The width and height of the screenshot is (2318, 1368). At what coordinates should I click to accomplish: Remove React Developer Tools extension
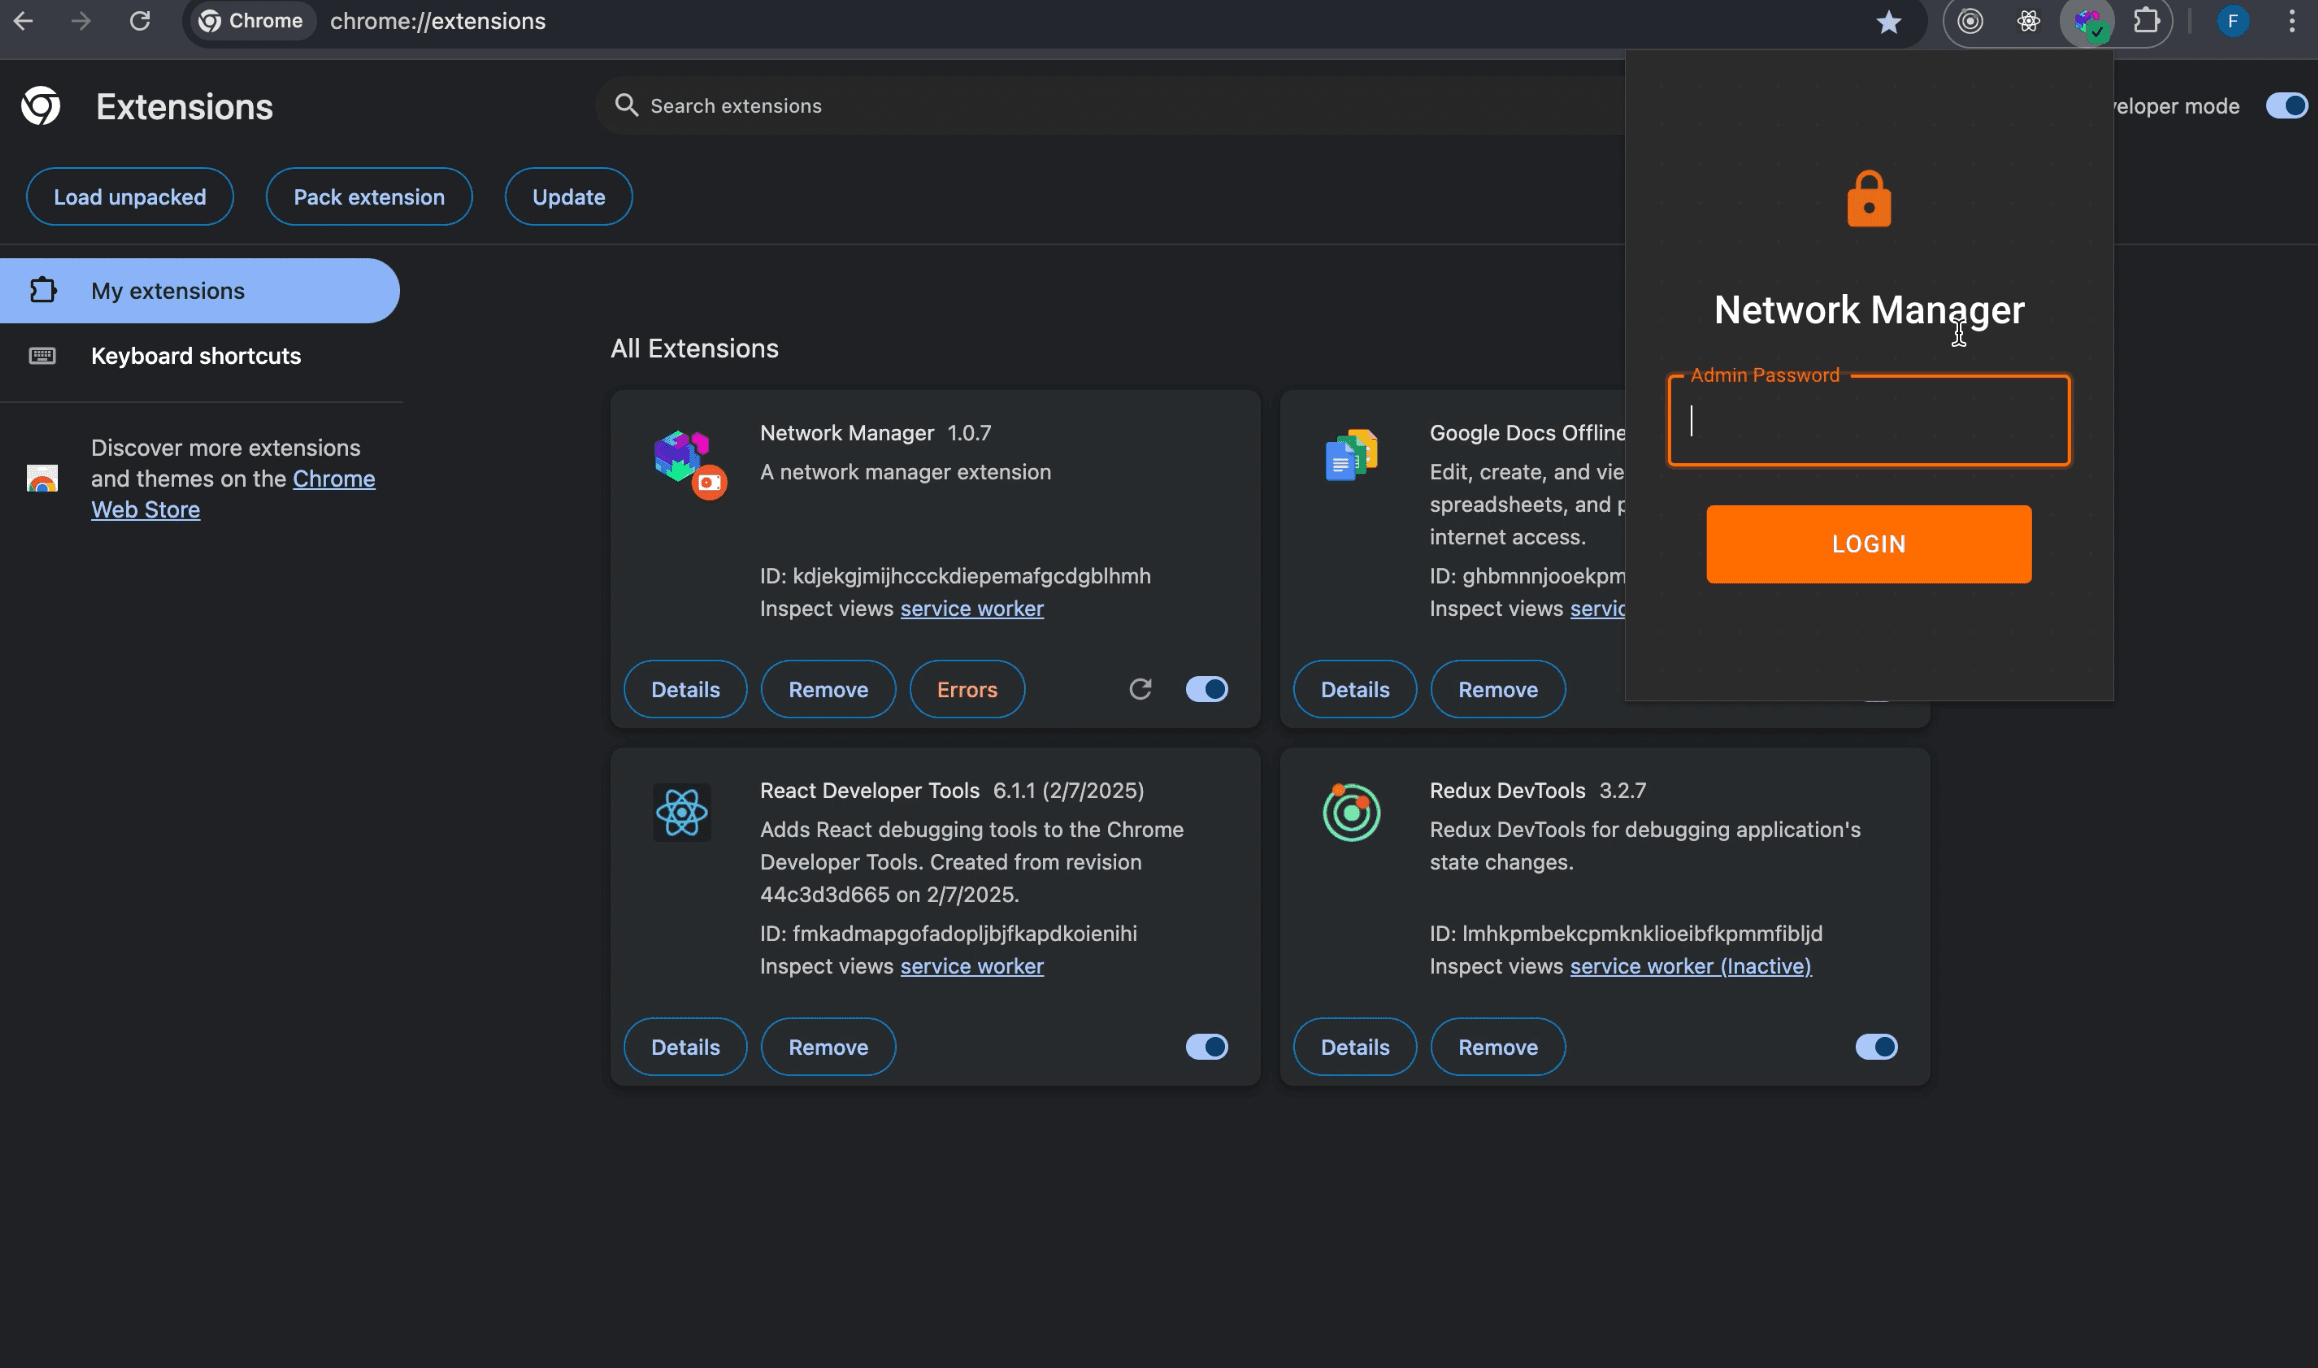[x=828, y=1047]
